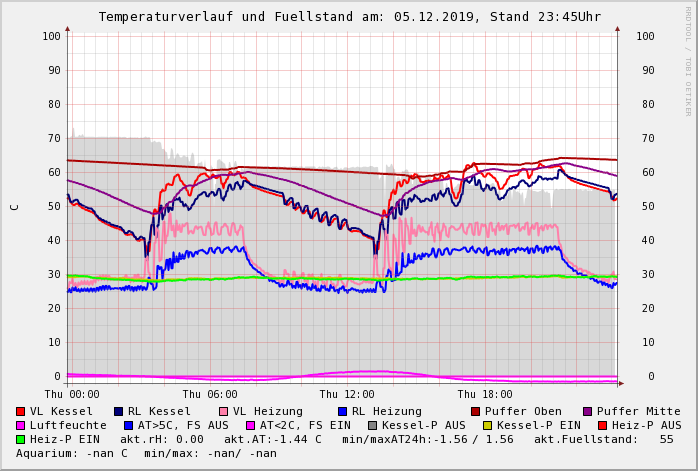
Task: Click the 'Thu 18:00' x-axis label
Action: [x=485, y=394]
